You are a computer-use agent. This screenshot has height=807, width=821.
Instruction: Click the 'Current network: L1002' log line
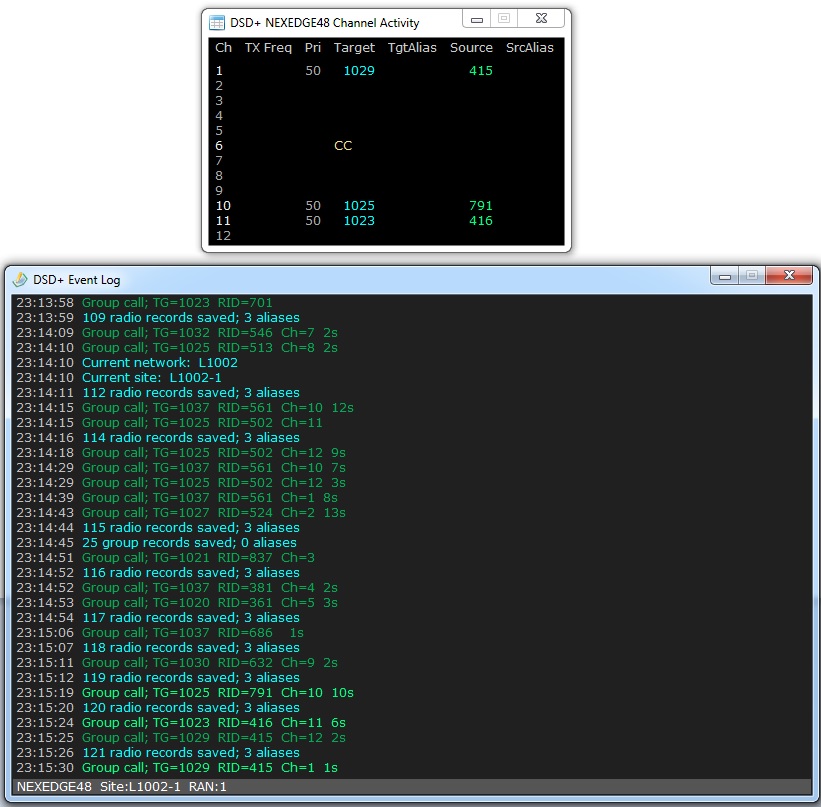click(x=127, y=363)
